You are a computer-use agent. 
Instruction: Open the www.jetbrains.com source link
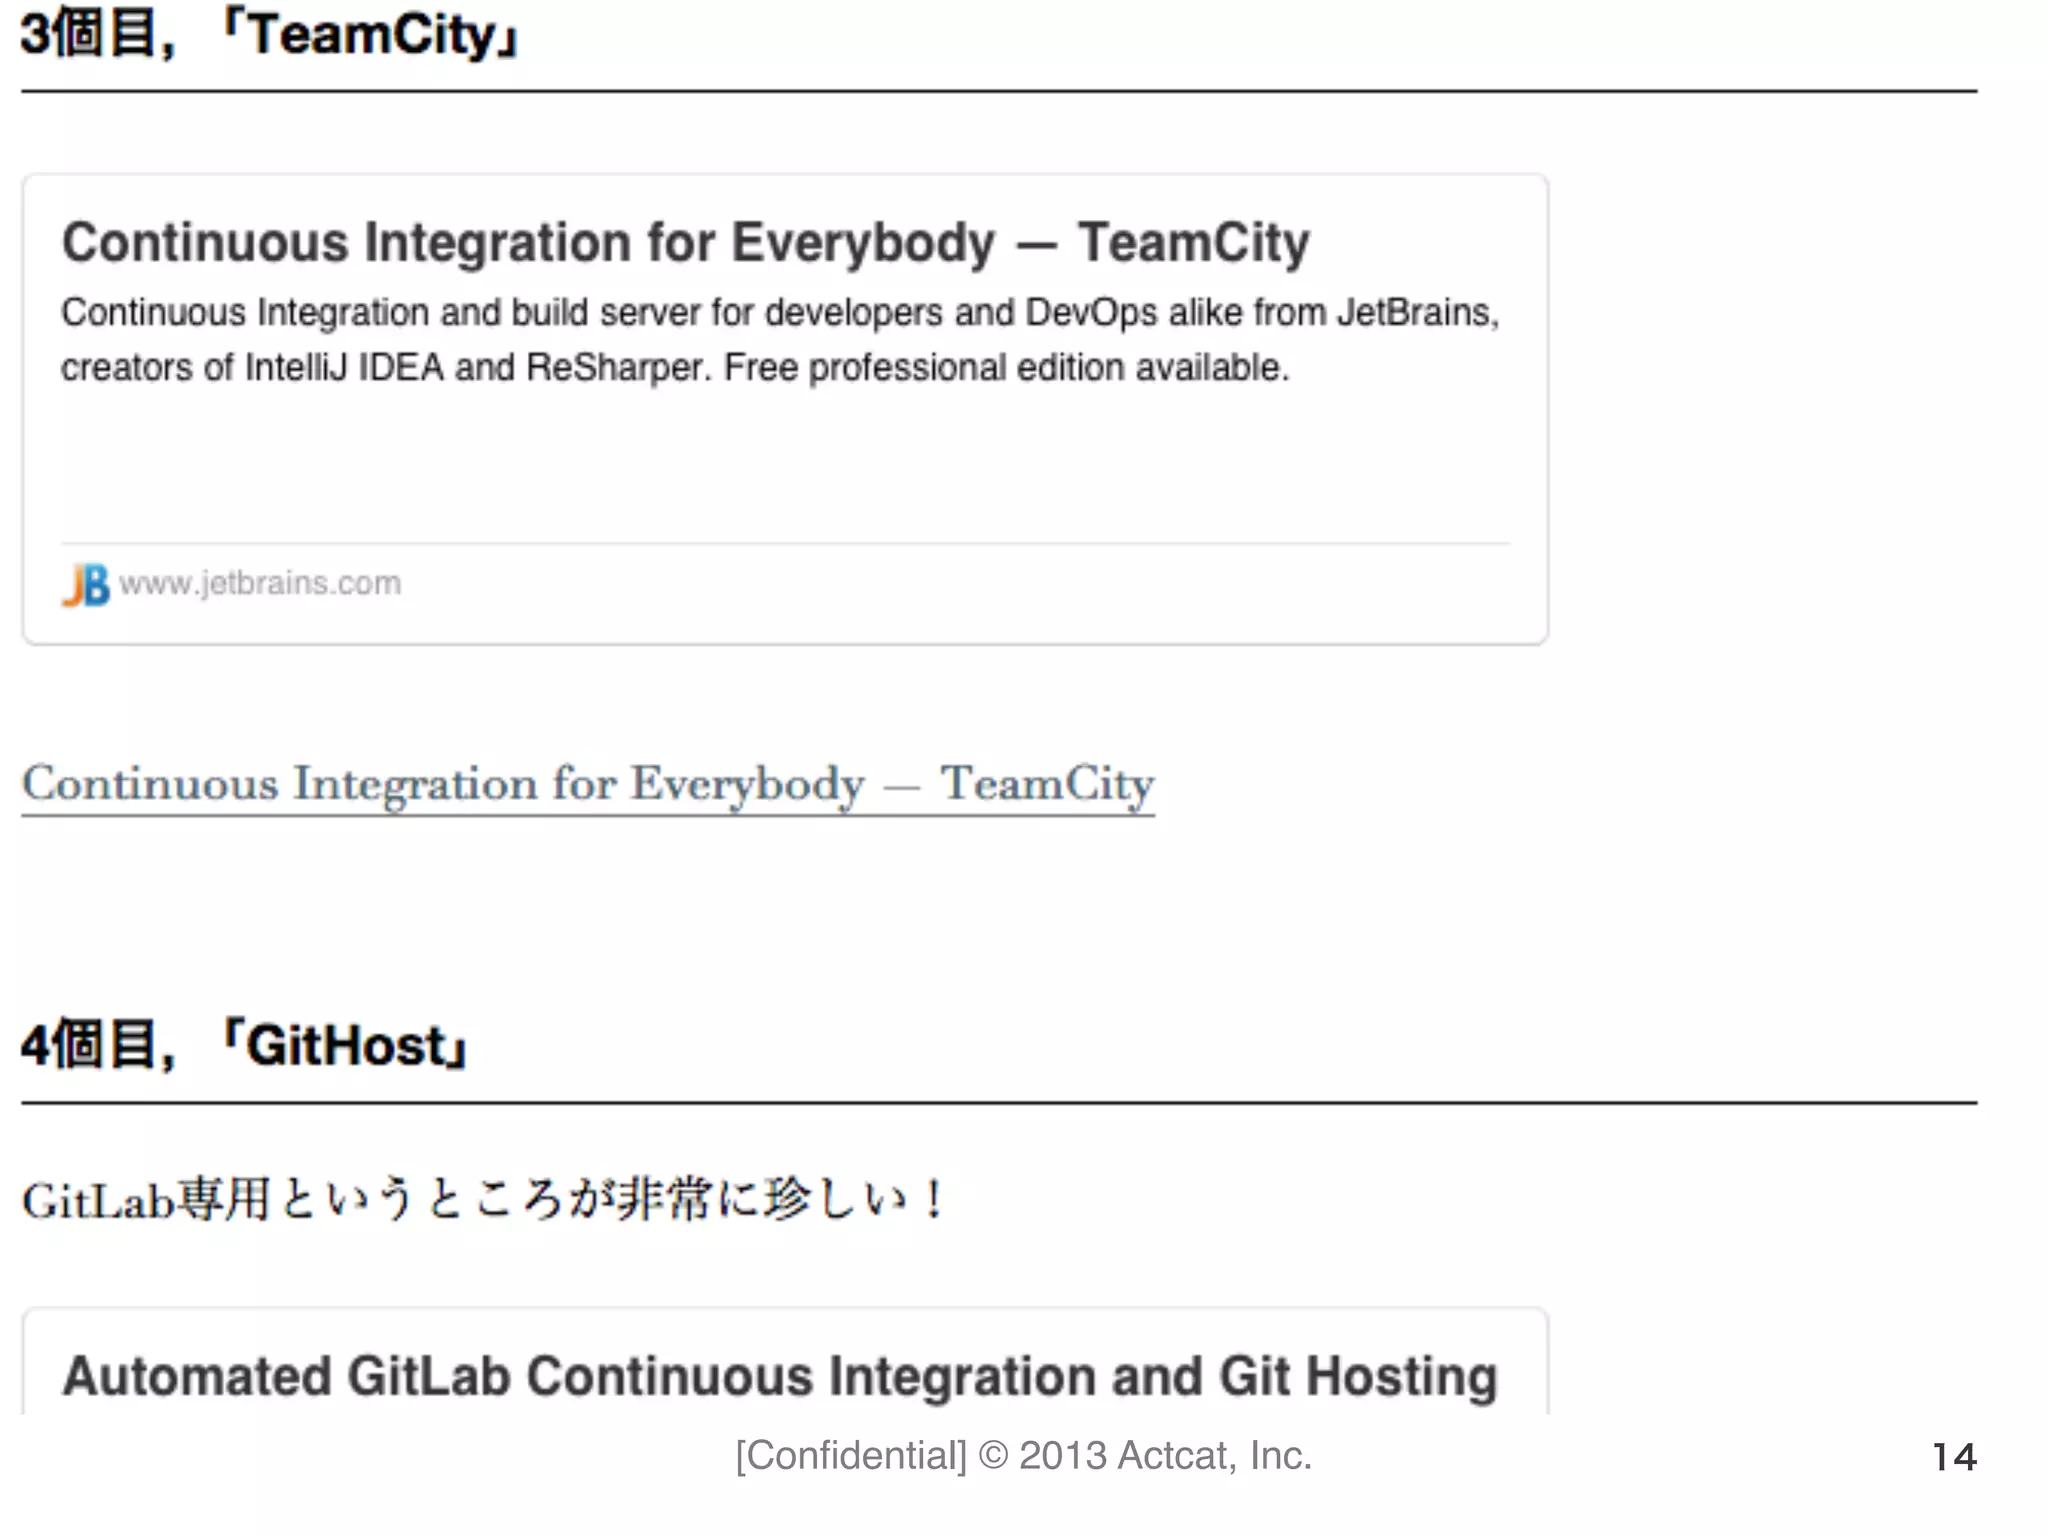point(260,583)
